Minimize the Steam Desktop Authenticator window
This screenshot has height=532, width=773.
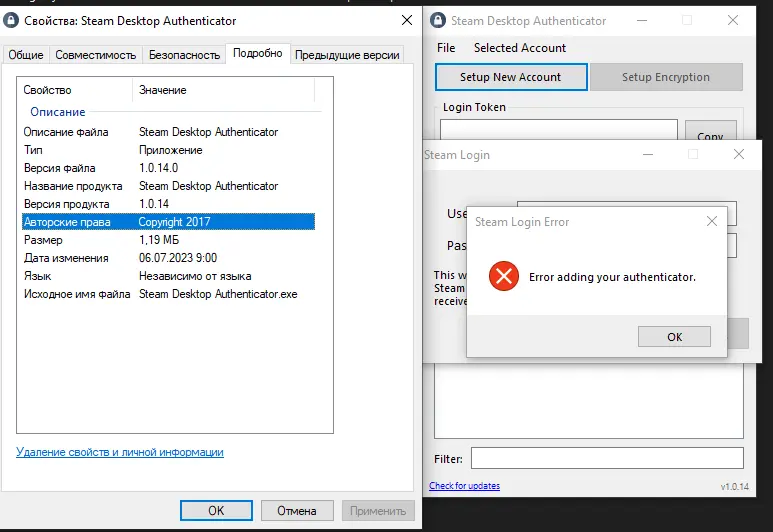click(x=642, y=21)
